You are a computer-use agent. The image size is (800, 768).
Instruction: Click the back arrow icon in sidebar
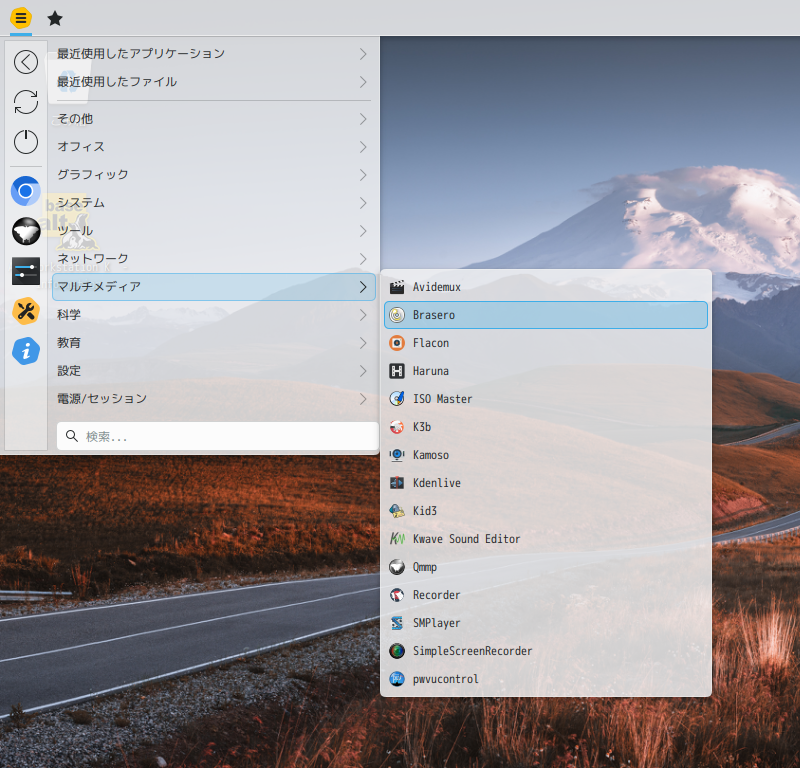(x=26, y=62)
